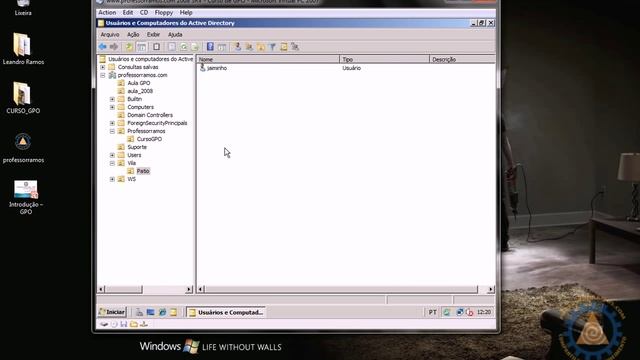This screenshot has width=640, height=360.
Task: Sort by the Tipo column header
Action: tap(384, 59)
